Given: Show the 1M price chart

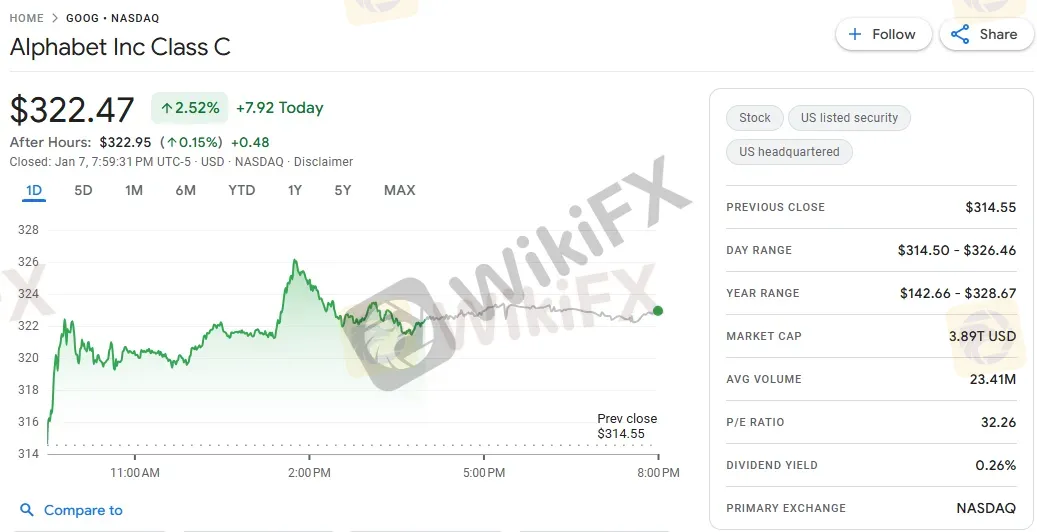Looking at the screenshot, I should 134,190.
